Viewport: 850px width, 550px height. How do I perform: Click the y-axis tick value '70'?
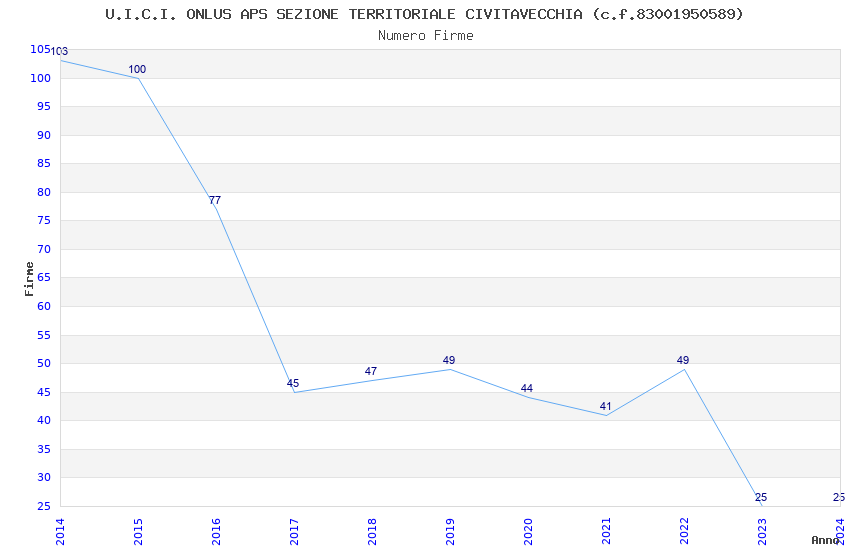click(44, 250)
